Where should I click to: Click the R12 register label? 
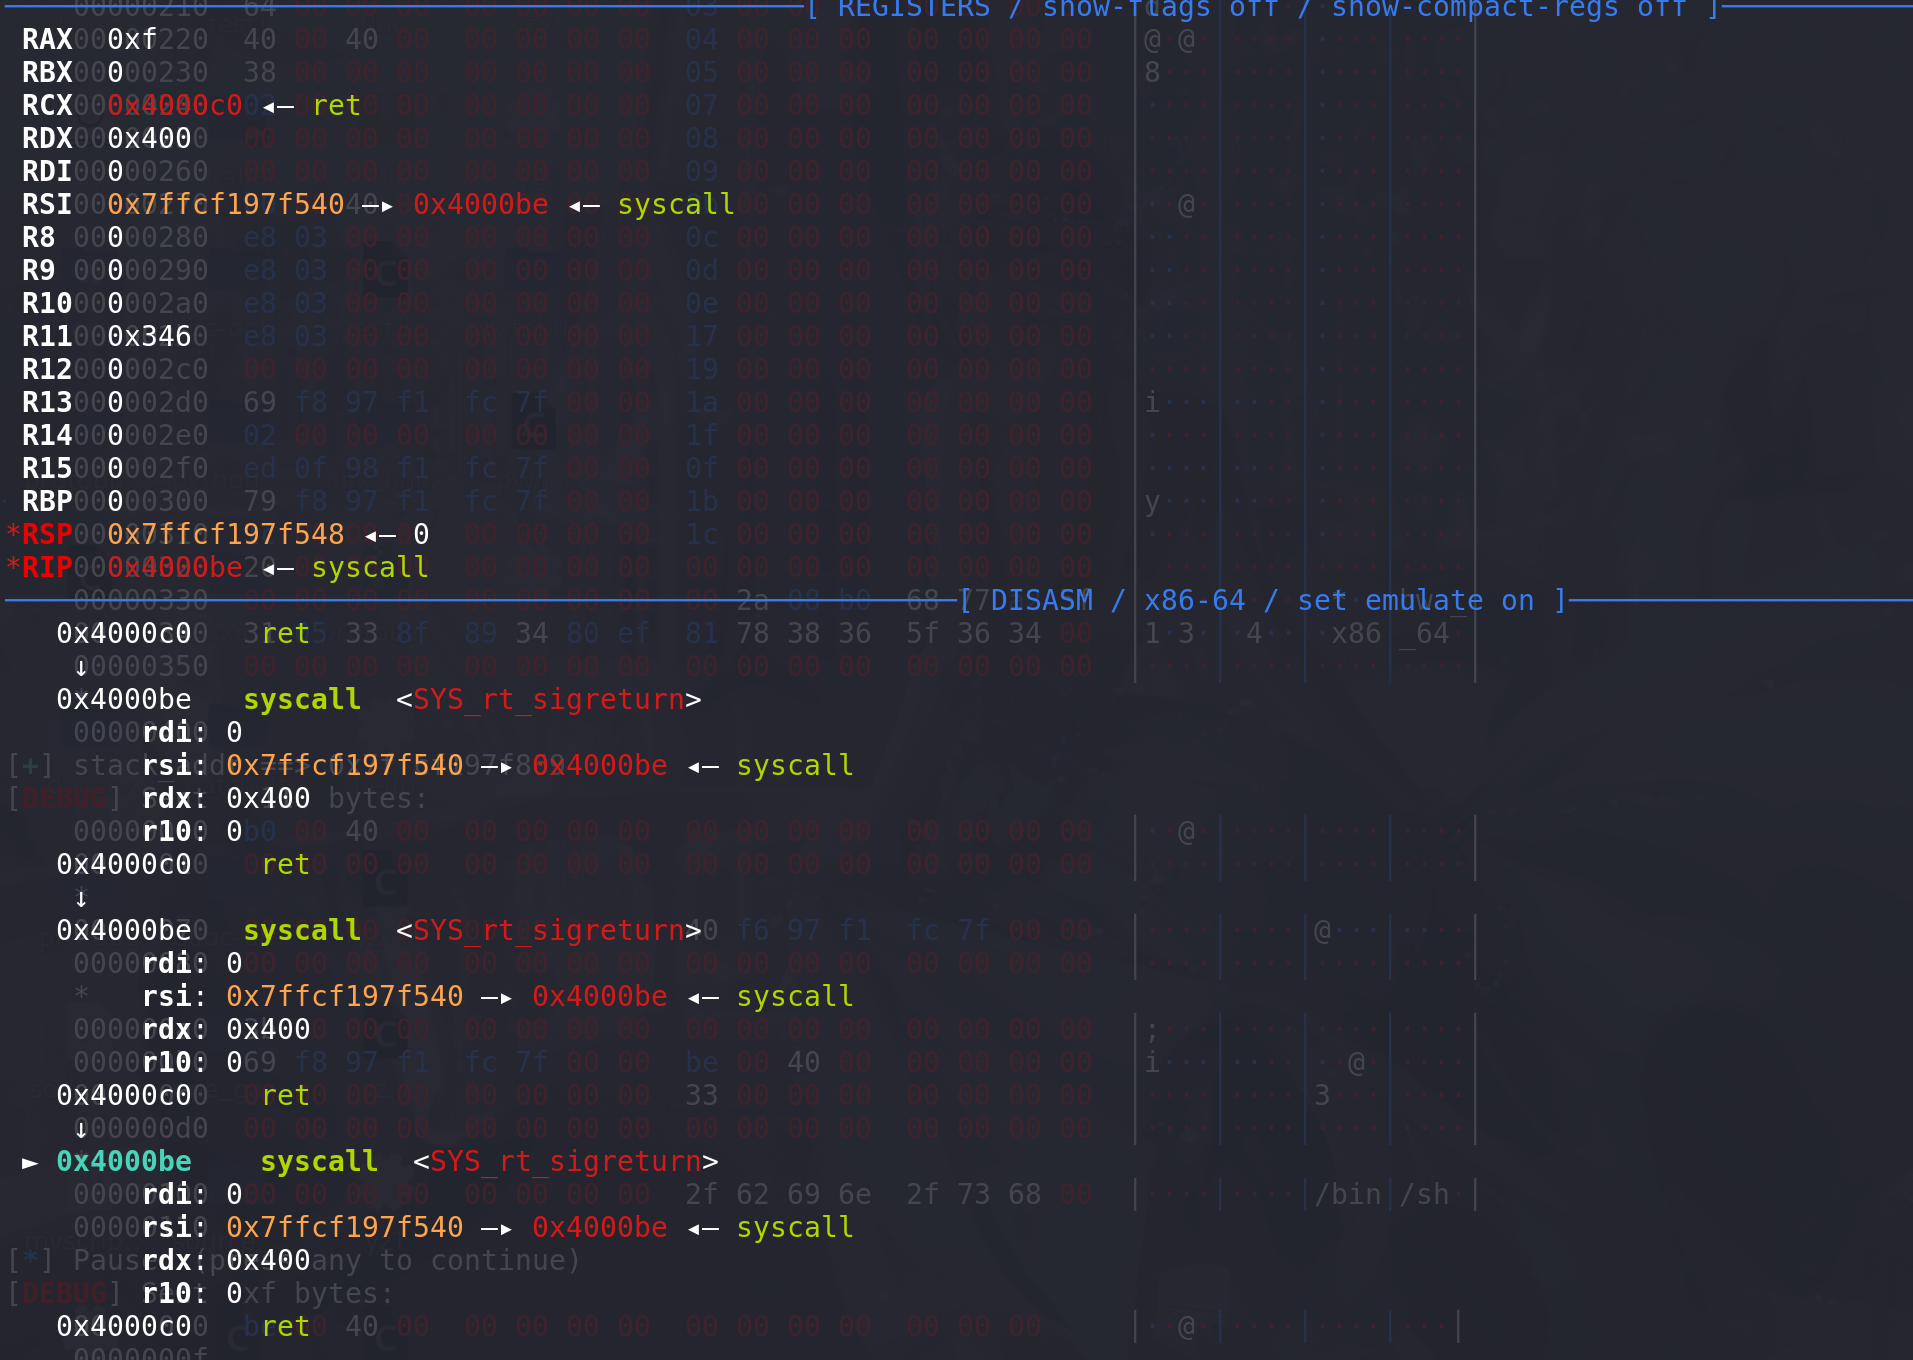tap(47, 369)
